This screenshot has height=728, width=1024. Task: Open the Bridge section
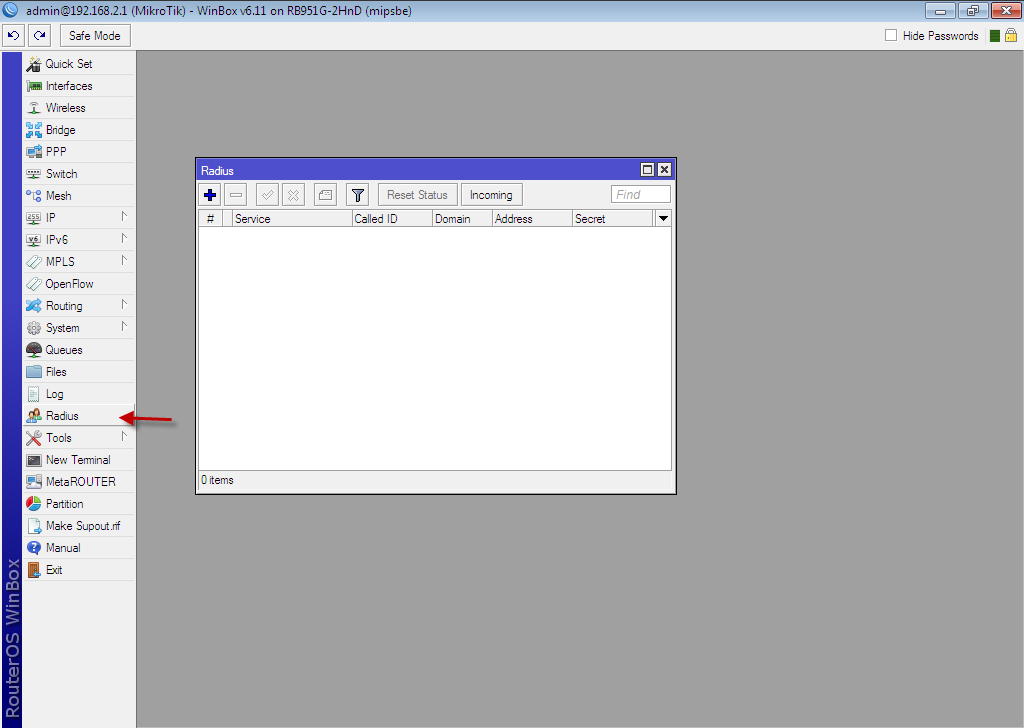79,130
